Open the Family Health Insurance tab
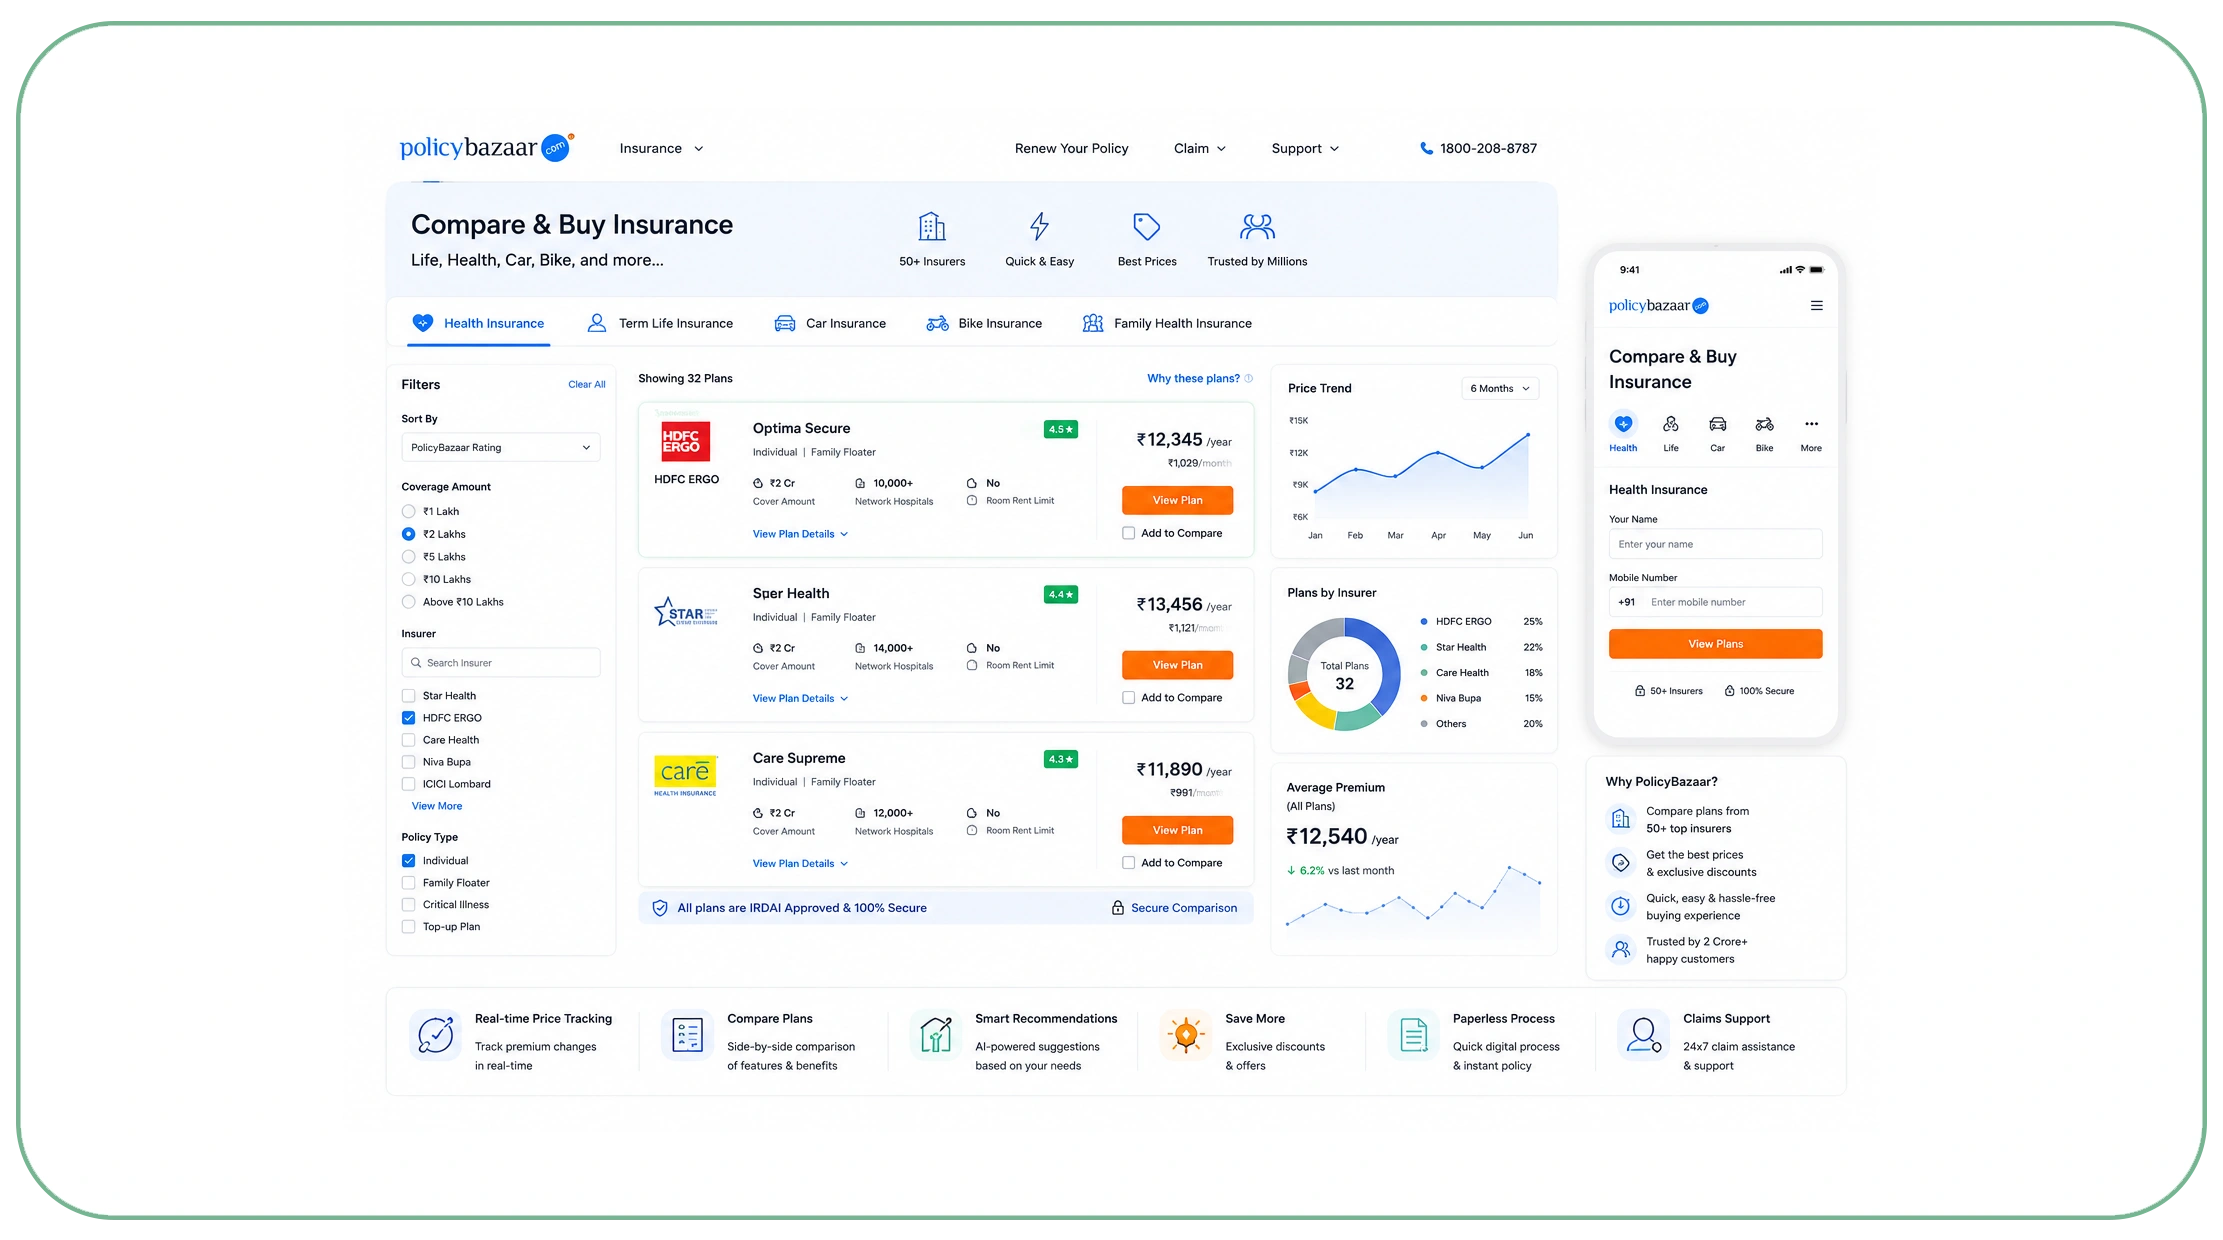This screenshot has width=2223, height=1240. tap(1167, 323)
